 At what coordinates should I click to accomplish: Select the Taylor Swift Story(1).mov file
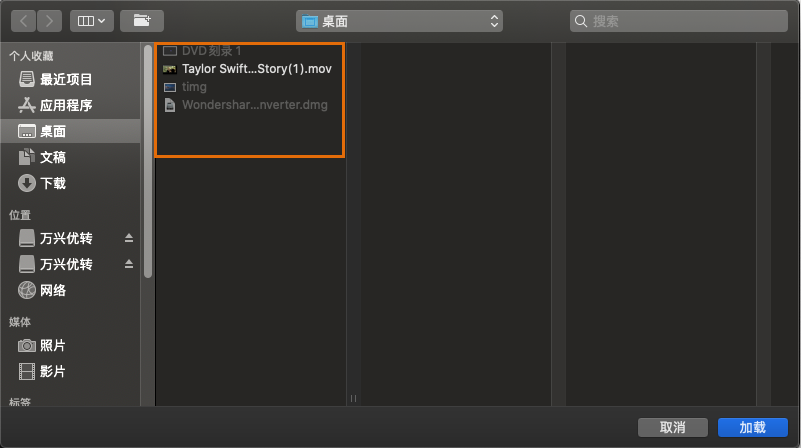pyautogui.click(x=255, y=69)
